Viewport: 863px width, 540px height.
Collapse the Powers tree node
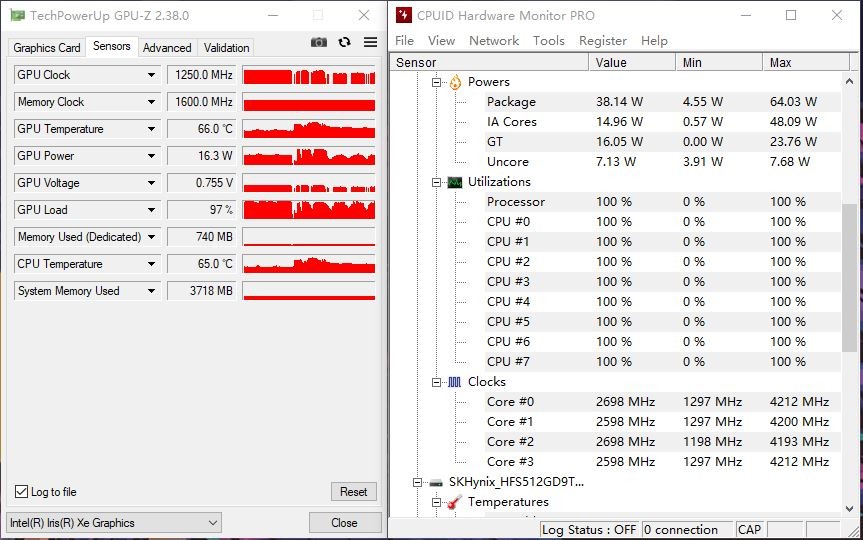click(x=436, y=83)
